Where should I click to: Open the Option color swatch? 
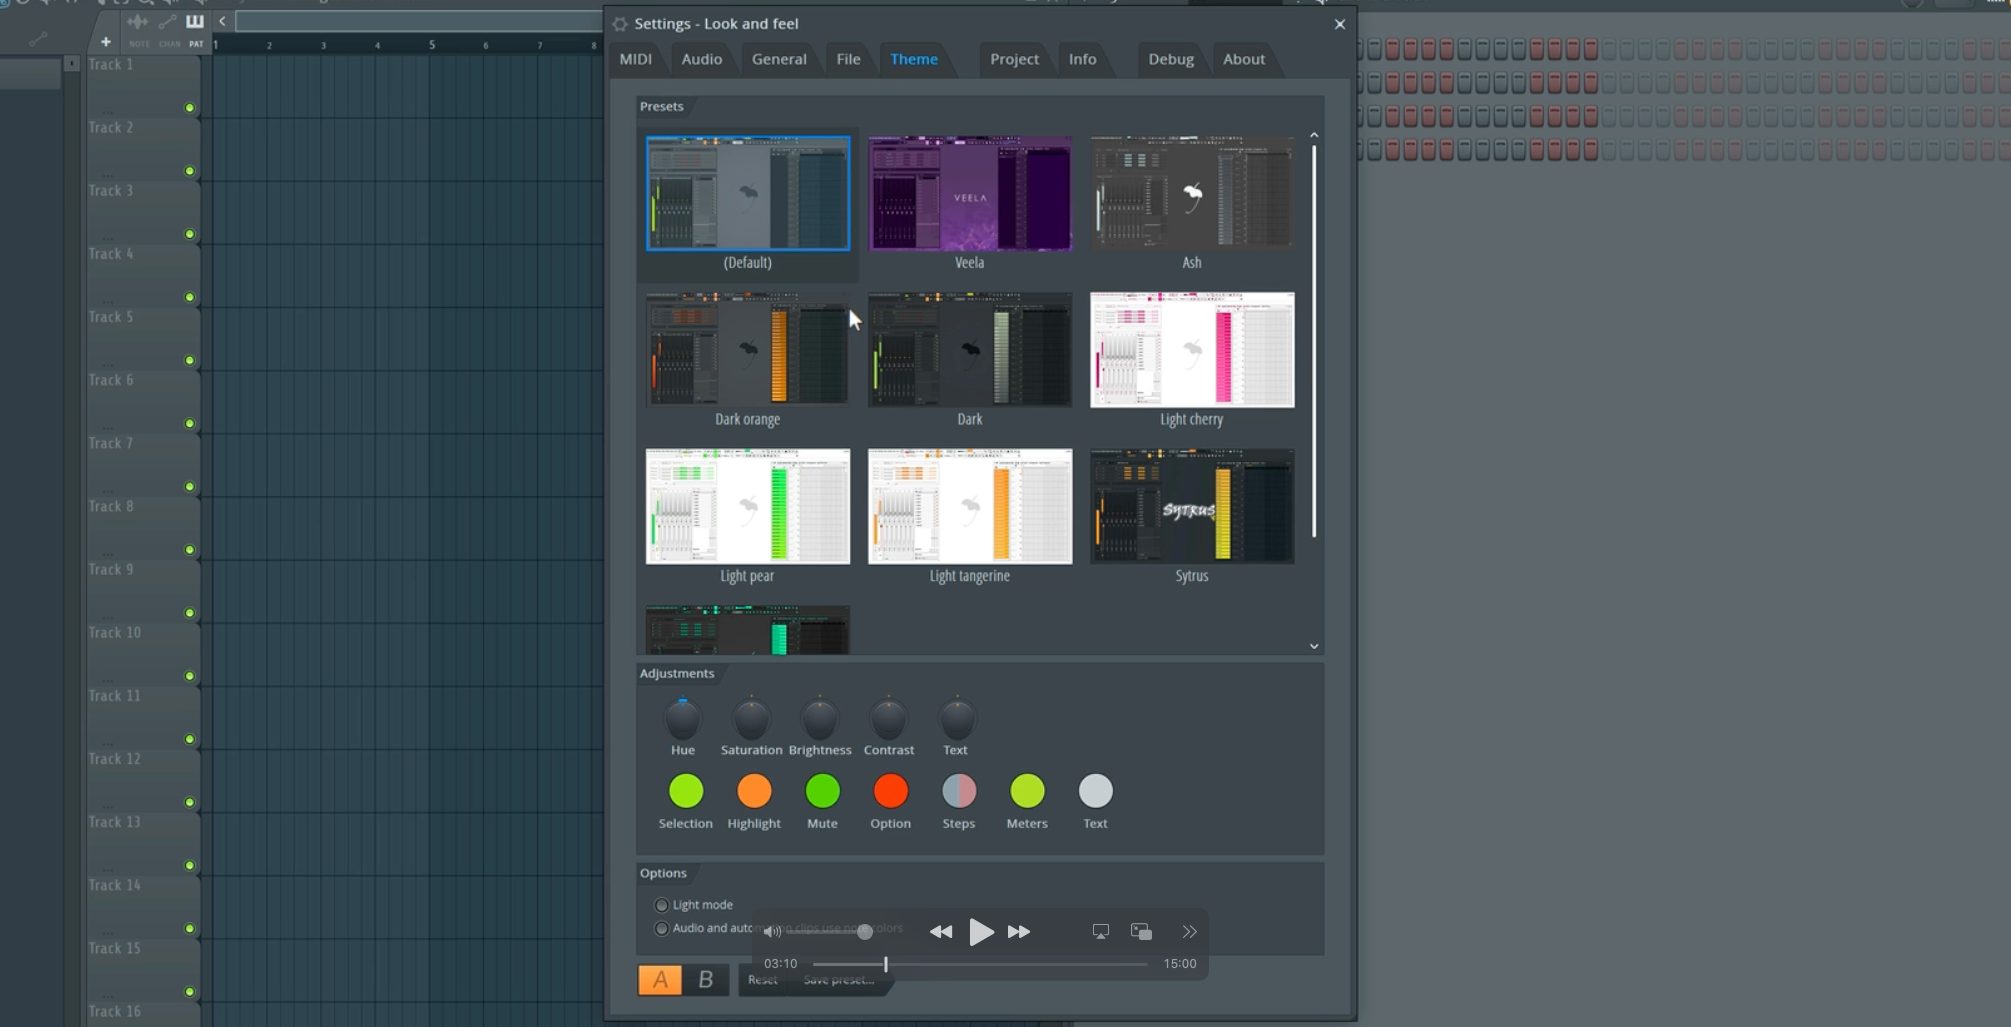tap(890, 791)
